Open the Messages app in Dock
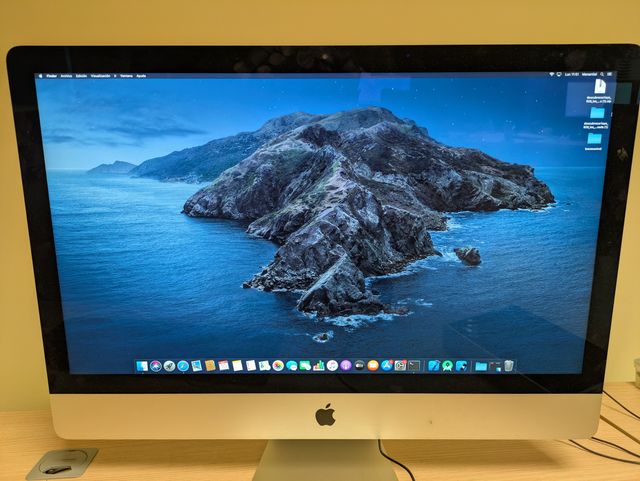 (292, 366)
